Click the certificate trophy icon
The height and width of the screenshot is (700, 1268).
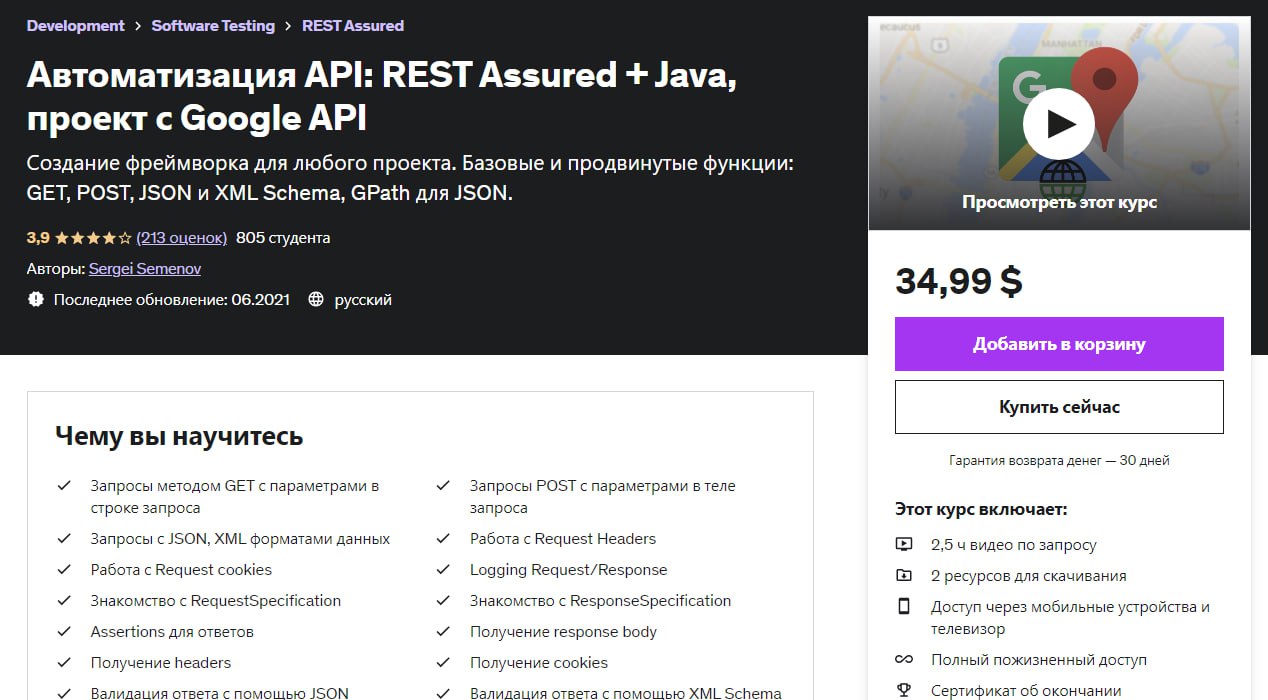tap(904, 691)
